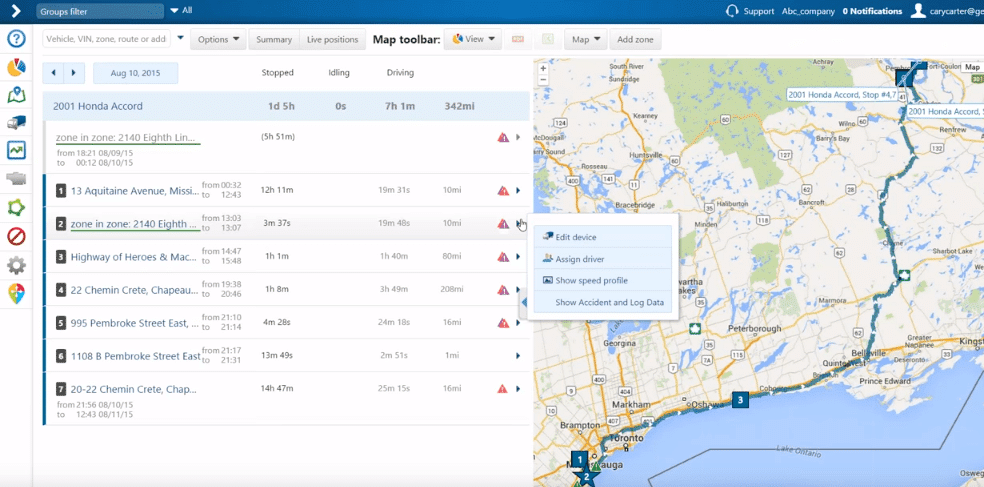Expand arrow for 995 Pembroke Street East trip
984x487 pixels.
pyautogui.click(x=518, y=323)
